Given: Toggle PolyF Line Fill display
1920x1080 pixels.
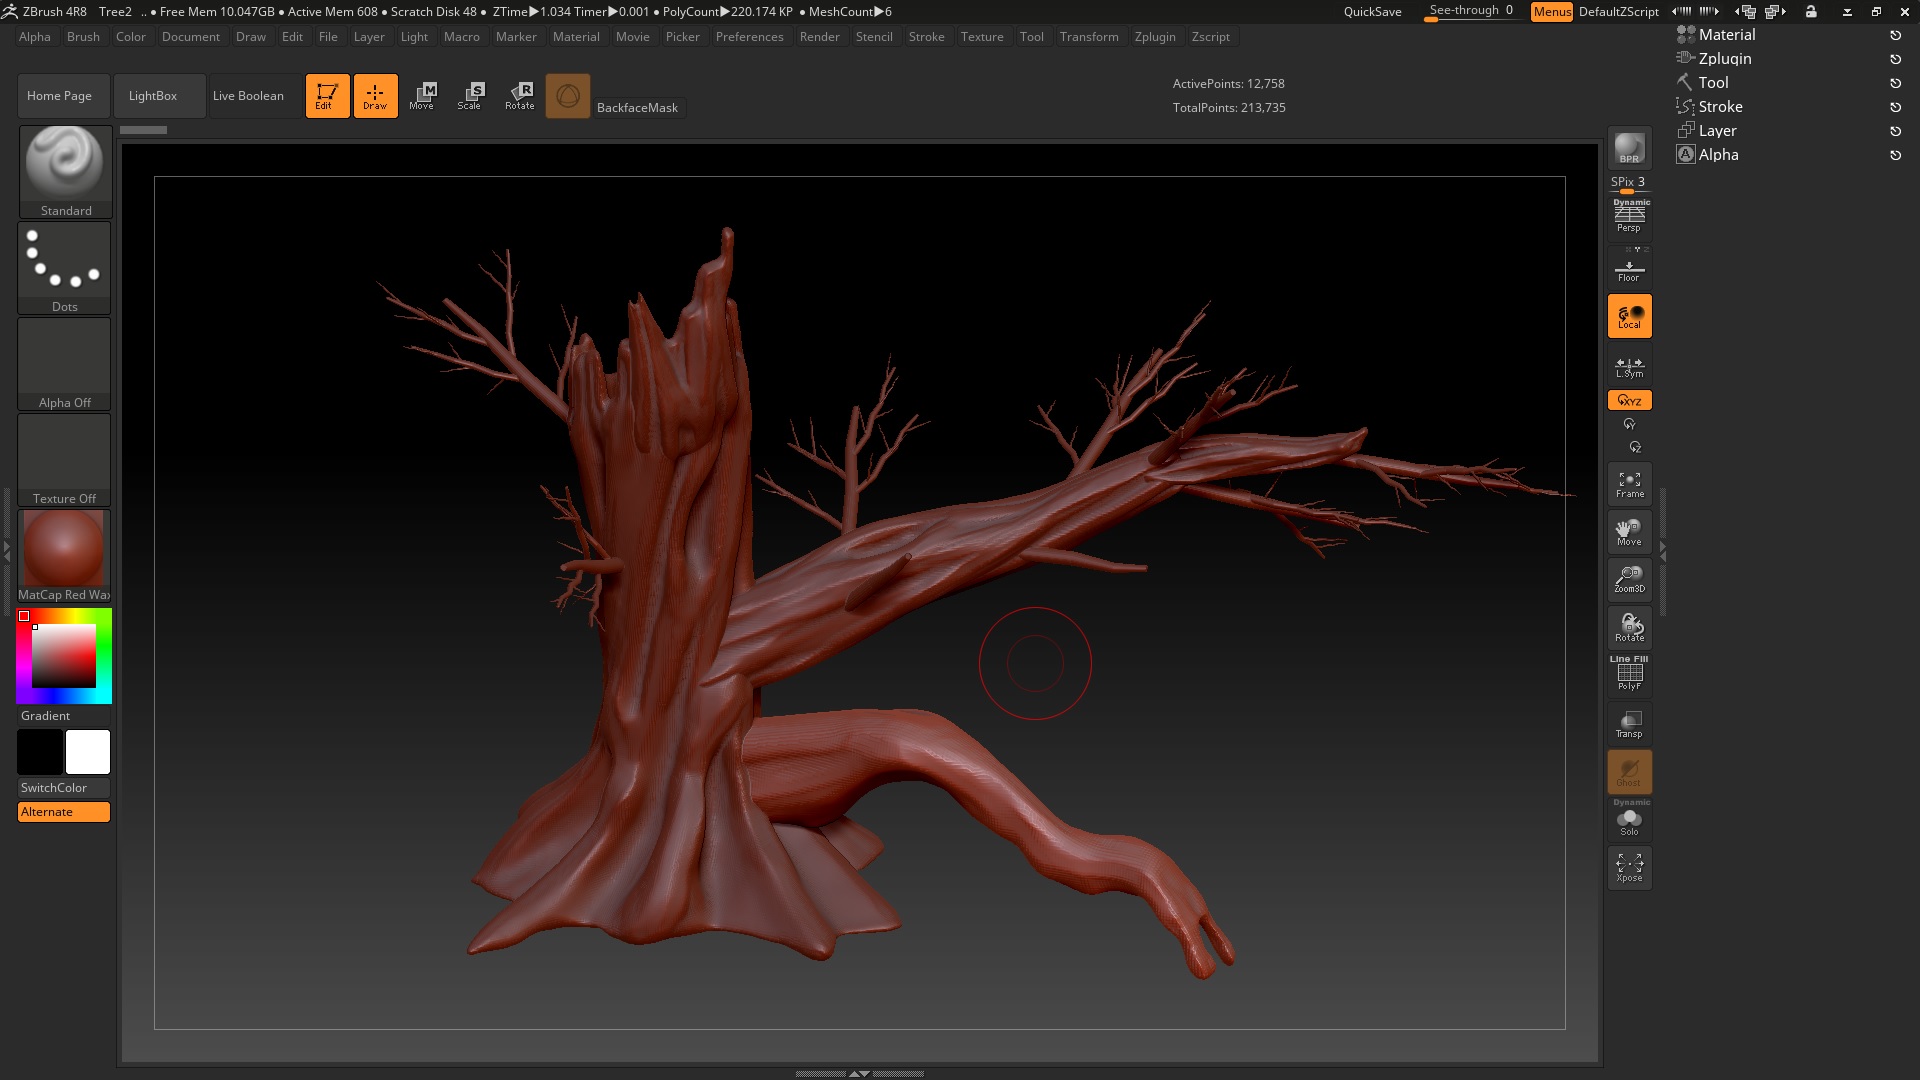Looking at the screenshot, I should pyautogui.click(x=1629, y=675).
